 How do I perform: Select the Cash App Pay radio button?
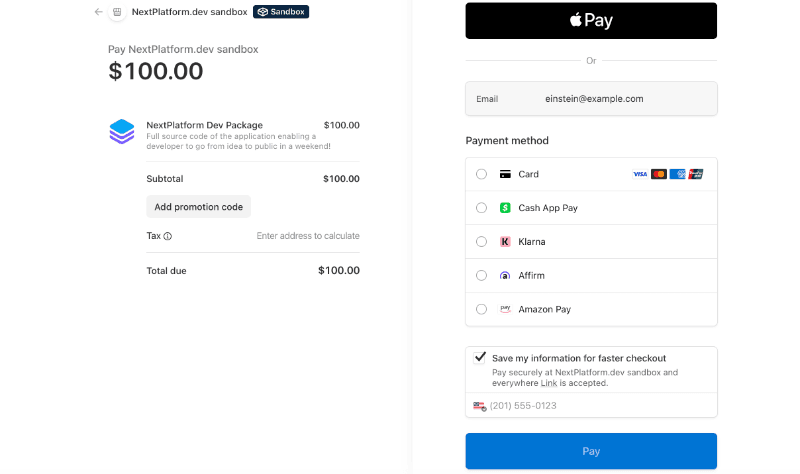482,208
